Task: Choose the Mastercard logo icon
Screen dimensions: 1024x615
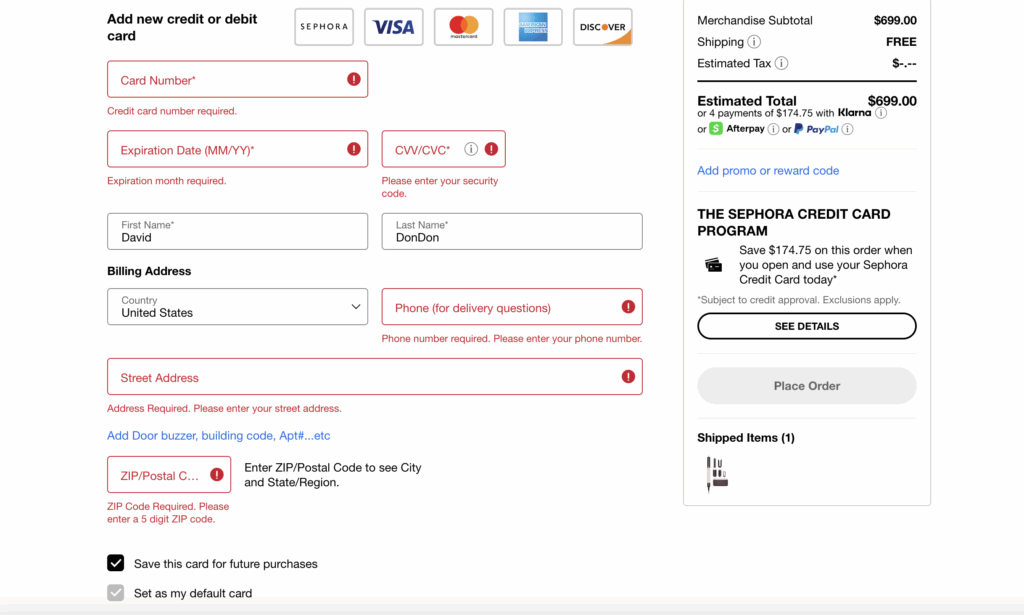Action: [463, 27]
